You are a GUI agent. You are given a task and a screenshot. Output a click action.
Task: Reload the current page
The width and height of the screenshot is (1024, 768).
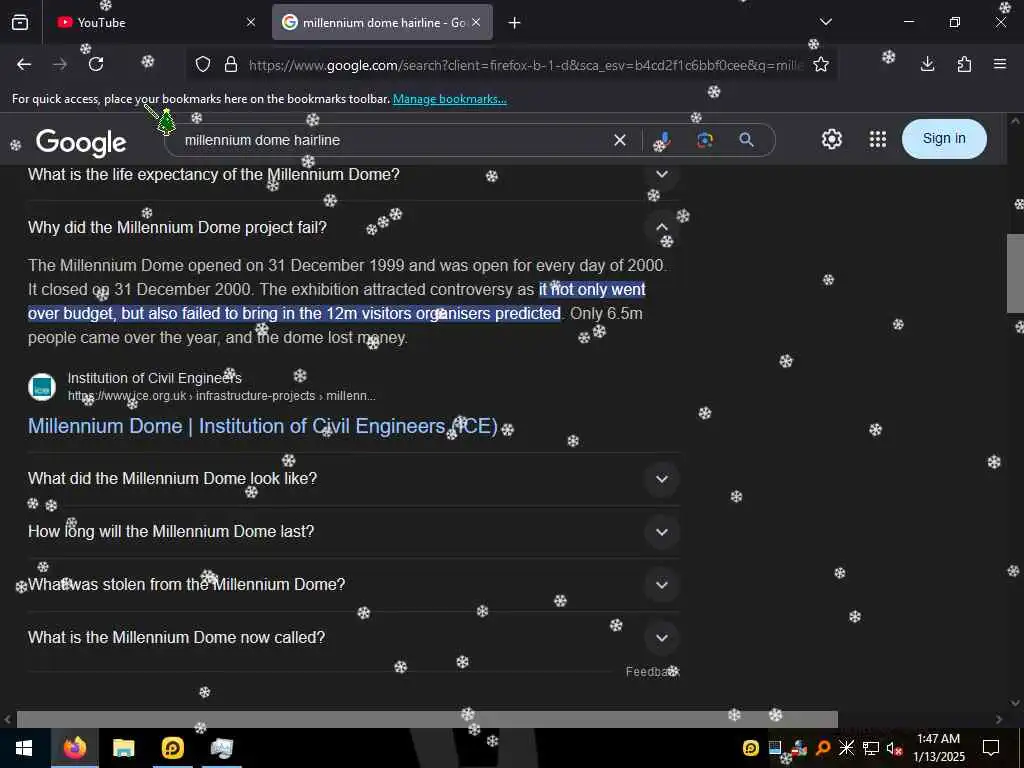point(96,64)
